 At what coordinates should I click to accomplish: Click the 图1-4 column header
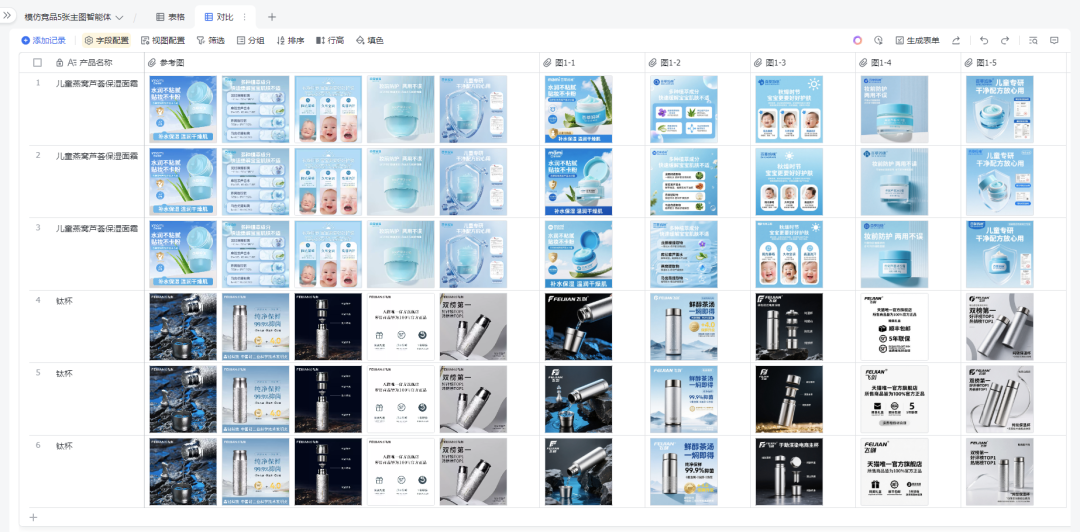point(908,63)
